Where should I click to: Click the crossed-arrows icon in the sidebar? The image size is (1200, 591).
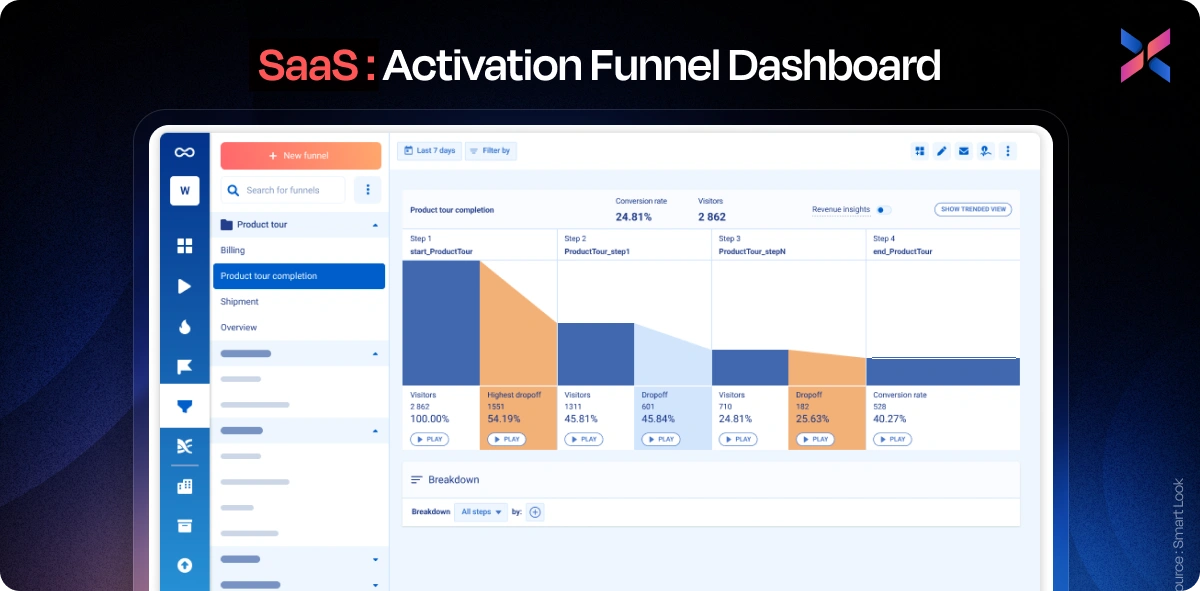click(x=184, y=446)
